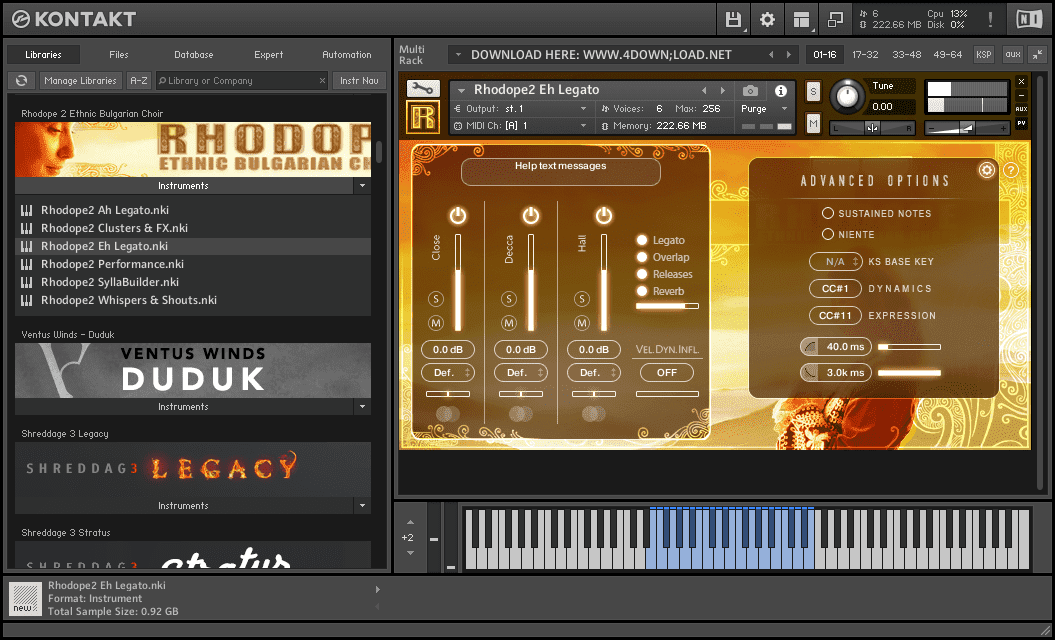Go to previous instrument preset arrow

(x=704, y=90)
